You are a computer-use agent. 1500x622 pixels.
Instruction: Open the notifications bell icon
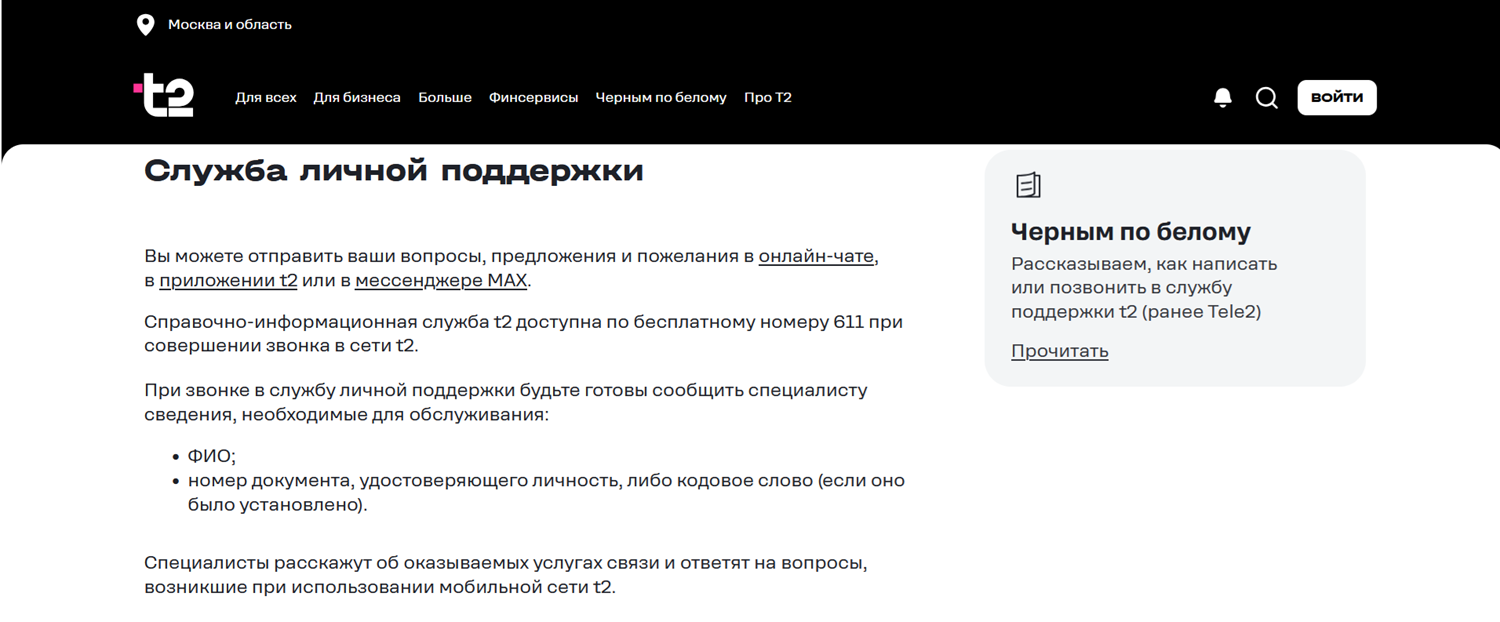pos(1222,97)
